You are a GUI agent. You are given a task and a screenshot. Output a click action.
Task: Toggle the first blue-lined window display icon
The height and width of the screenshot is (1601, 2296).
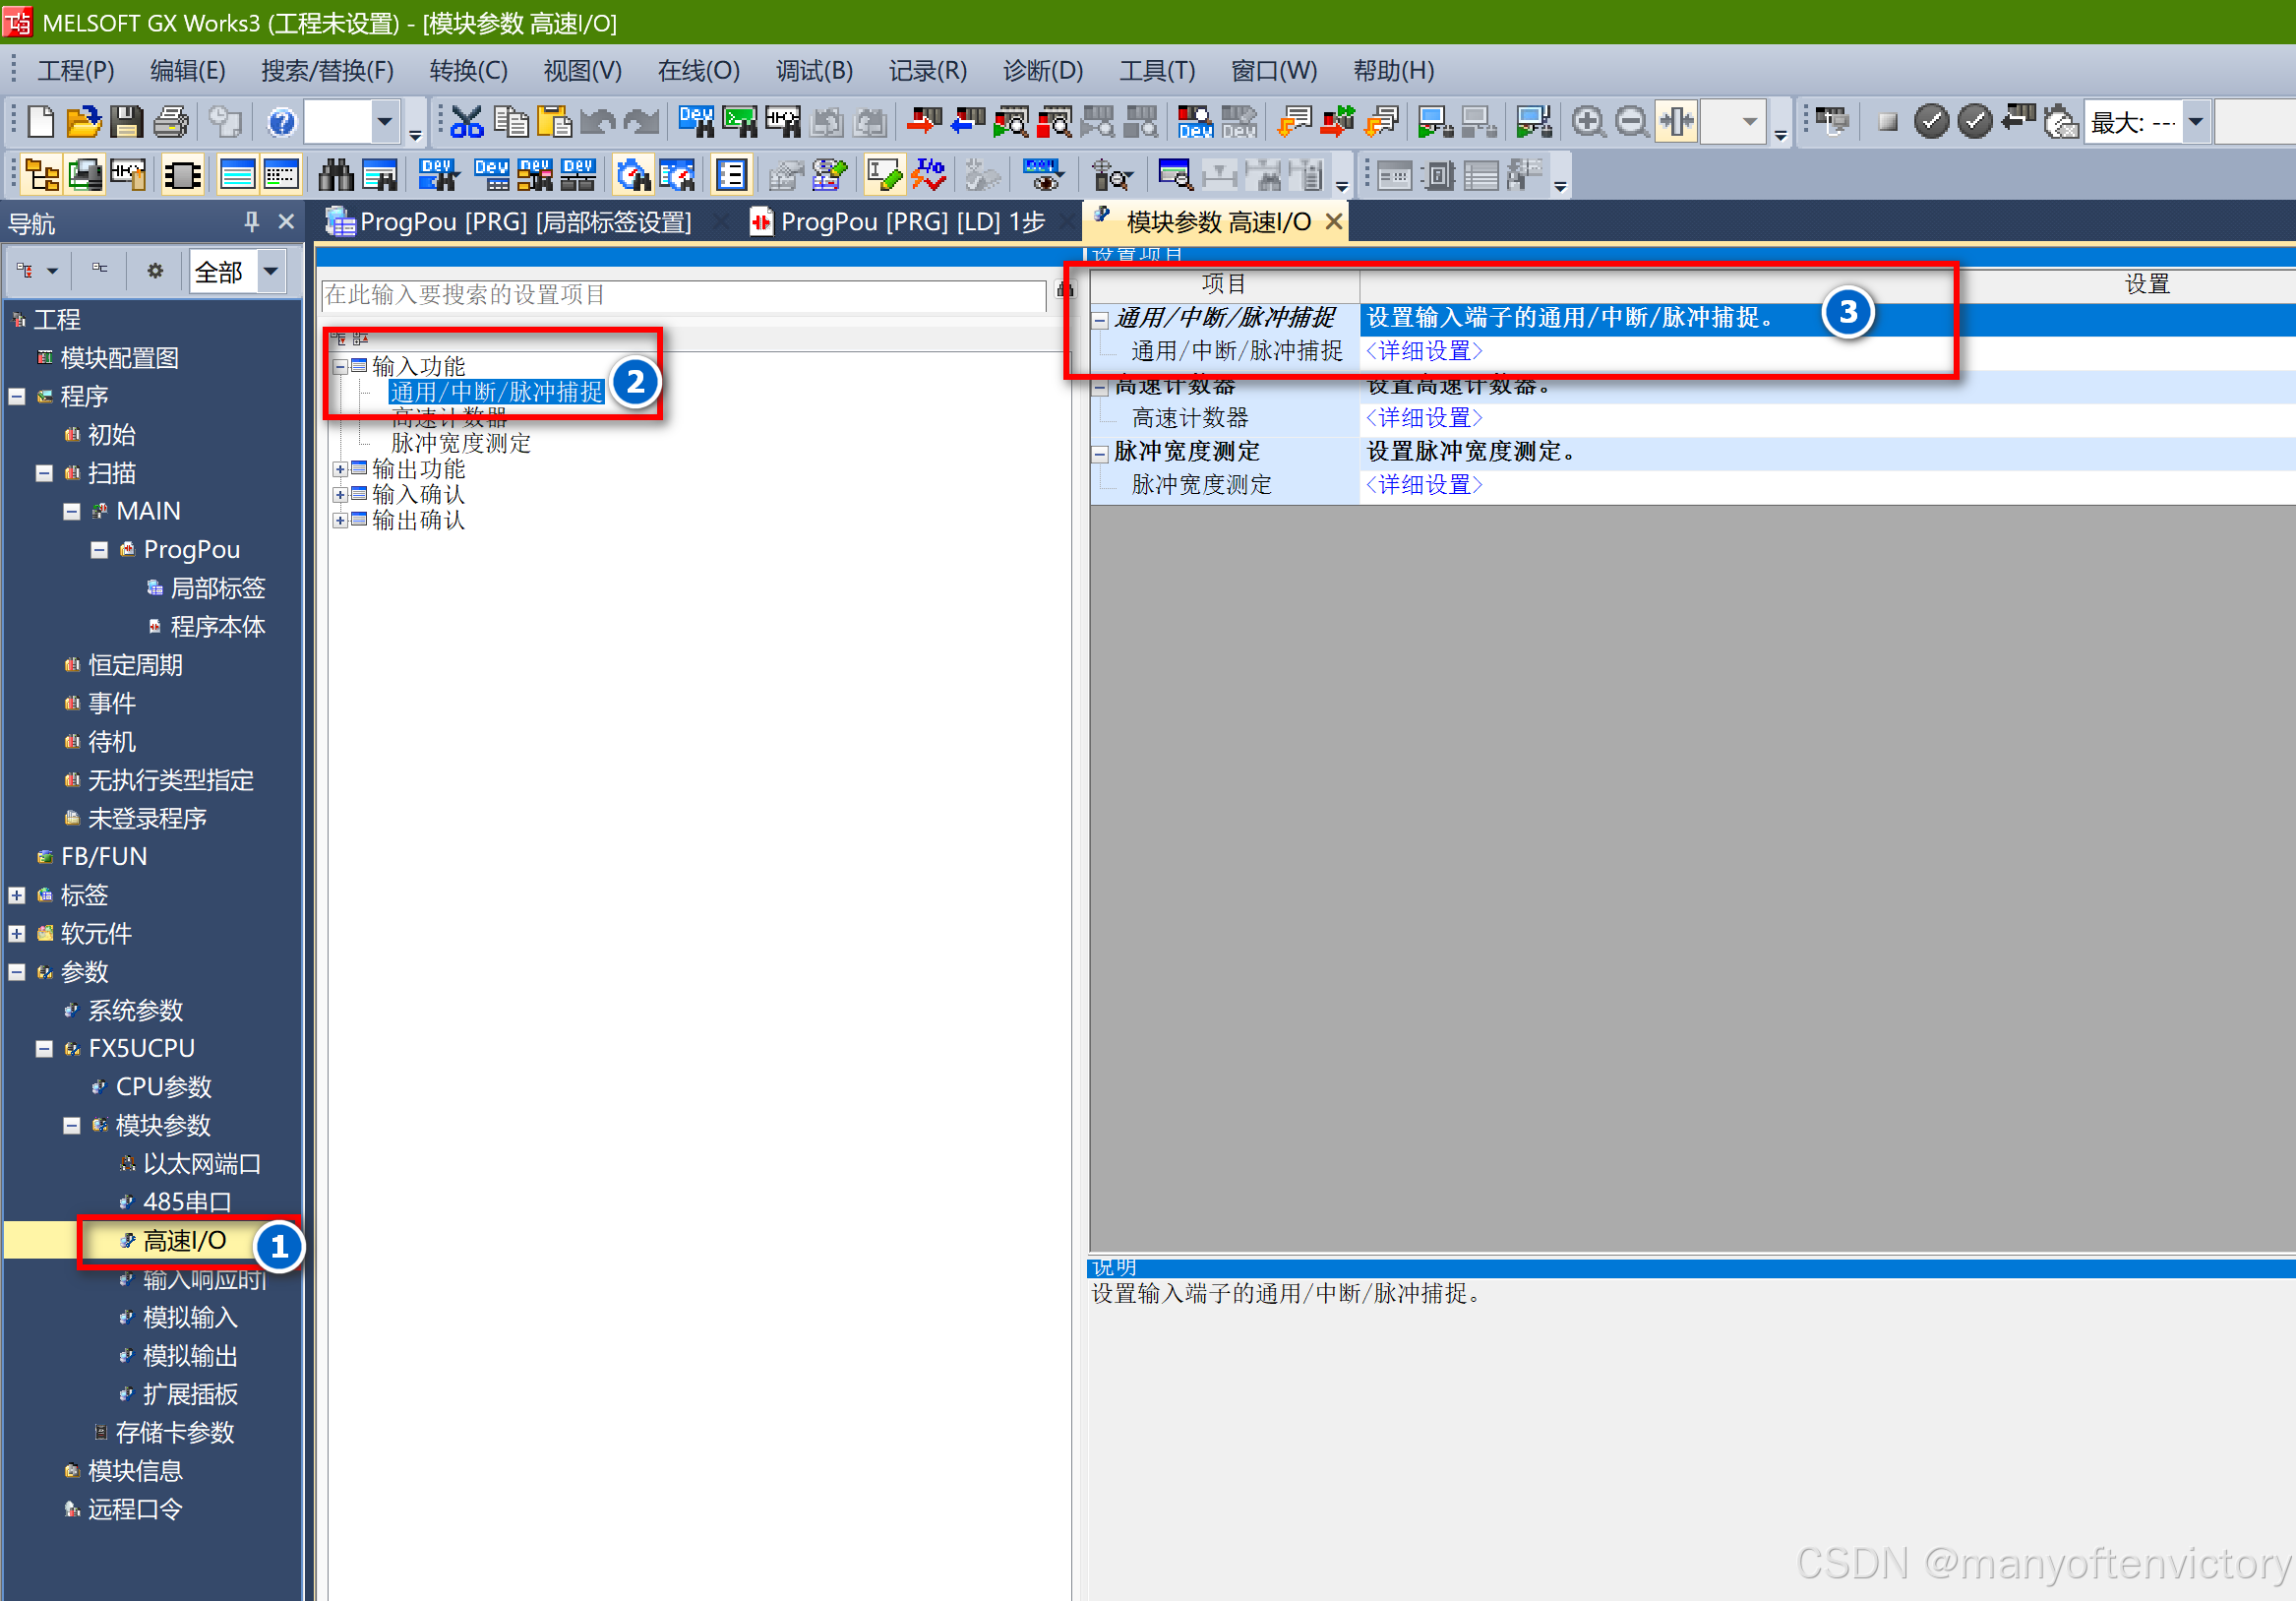(237, 176)
